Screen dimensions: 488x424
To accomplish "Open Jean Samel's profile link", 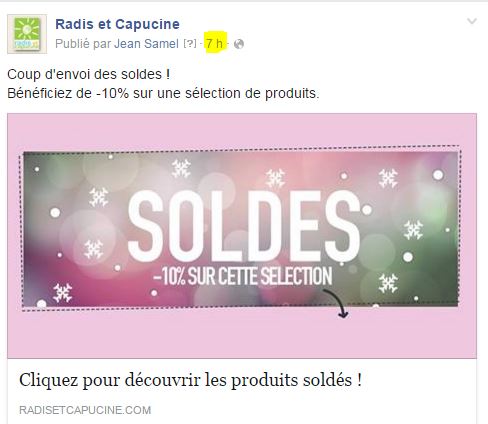I will [x=146, y=44].
